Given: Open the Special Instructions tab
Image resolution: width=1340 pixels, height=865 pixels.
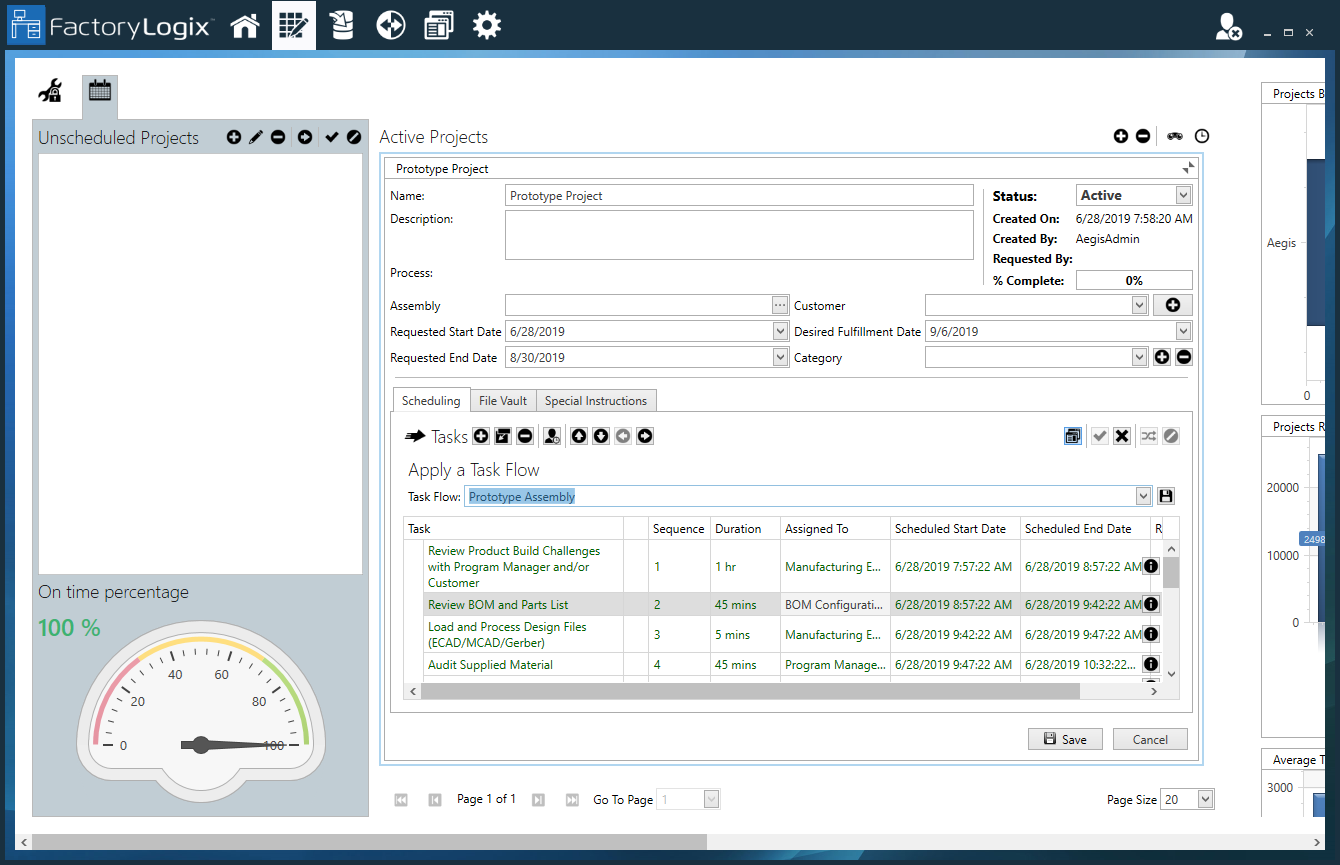Looking at the screenshot, I should (596, 400).
